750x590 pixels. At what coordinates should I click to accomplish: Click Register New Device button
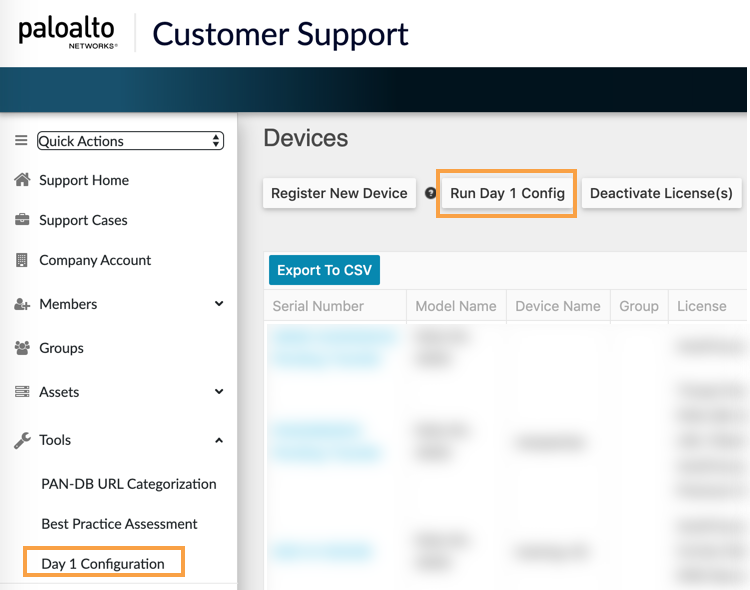pyautogui.click(x=339, y=193)
